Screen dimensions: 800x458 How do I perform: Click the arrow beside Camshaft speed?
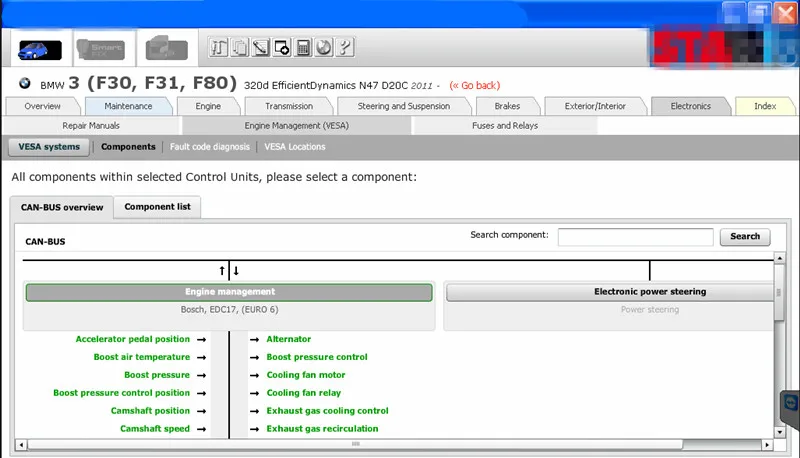202,429
